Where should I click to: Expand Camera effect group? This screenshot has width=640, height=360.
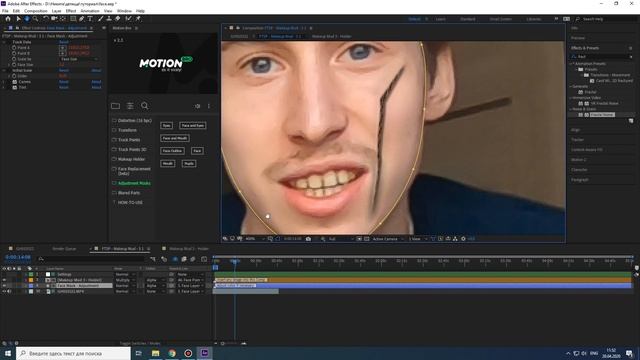click(4, 82)
